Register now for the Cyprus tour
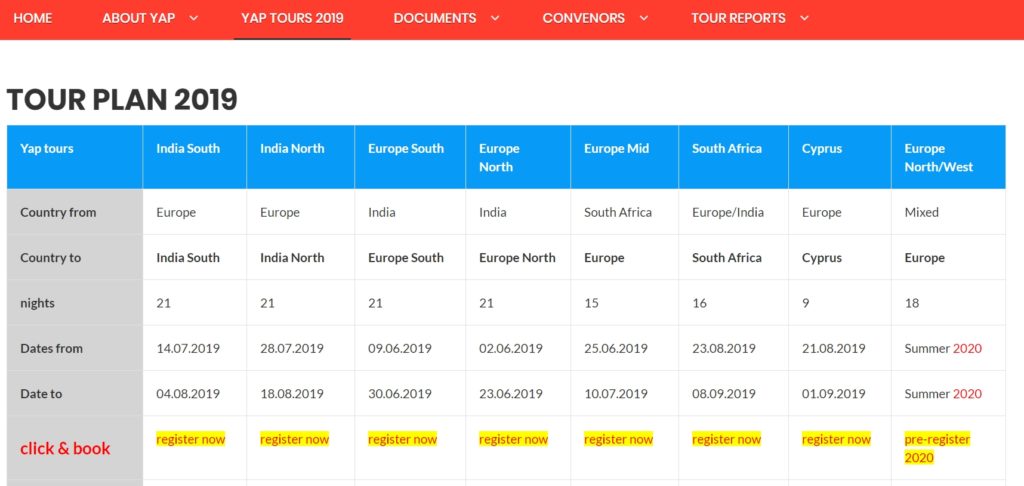Viewport: 1024px width, 486px height. point(837,440)
